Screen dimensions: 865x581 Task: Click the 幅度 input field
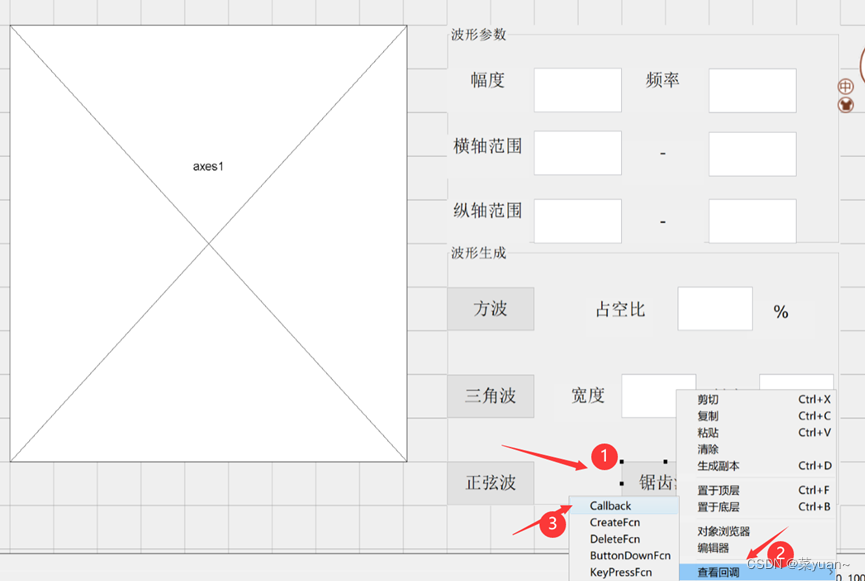pyautogui.click(x=577, y=90)
